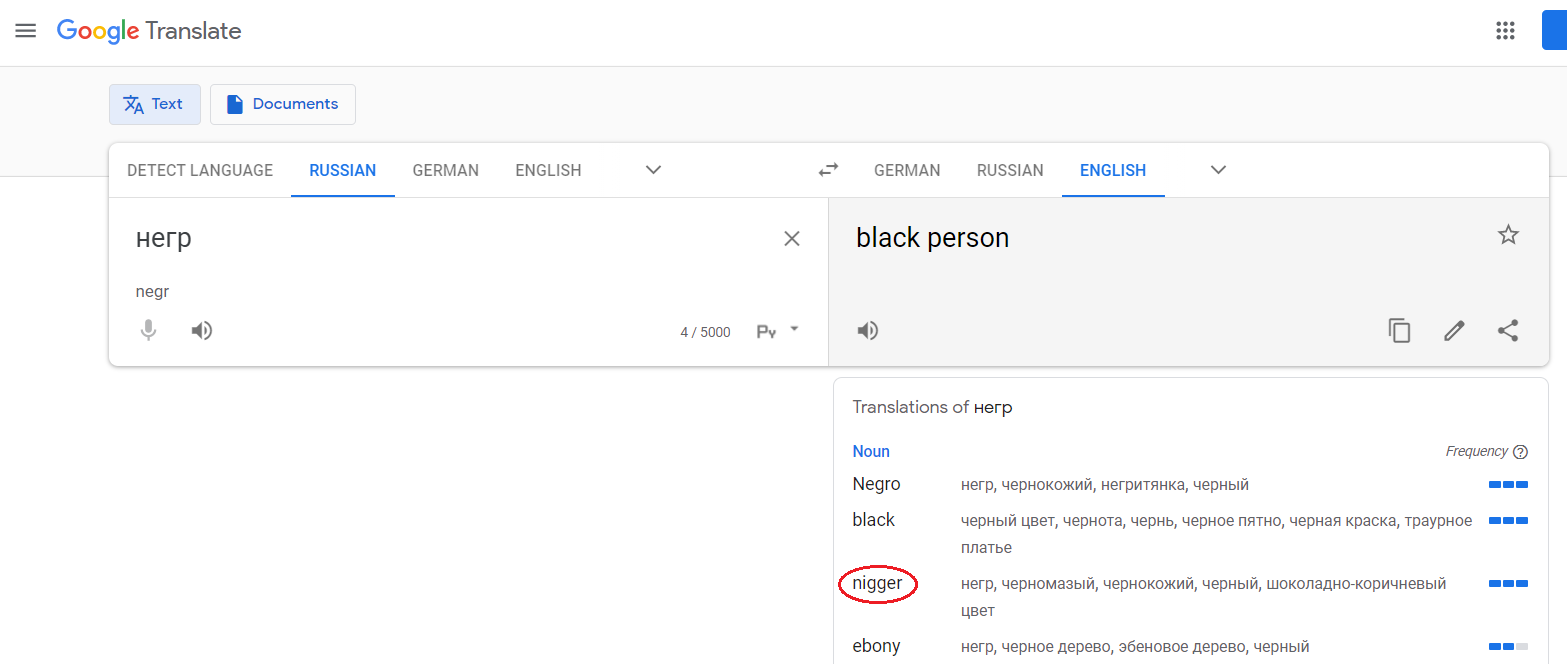Select Russian as source language

click(343, 170)
